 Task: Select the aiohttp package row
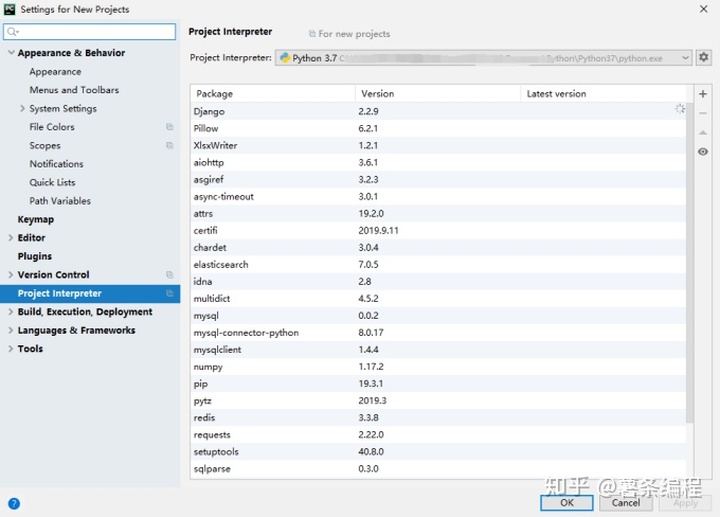point(439,162)
